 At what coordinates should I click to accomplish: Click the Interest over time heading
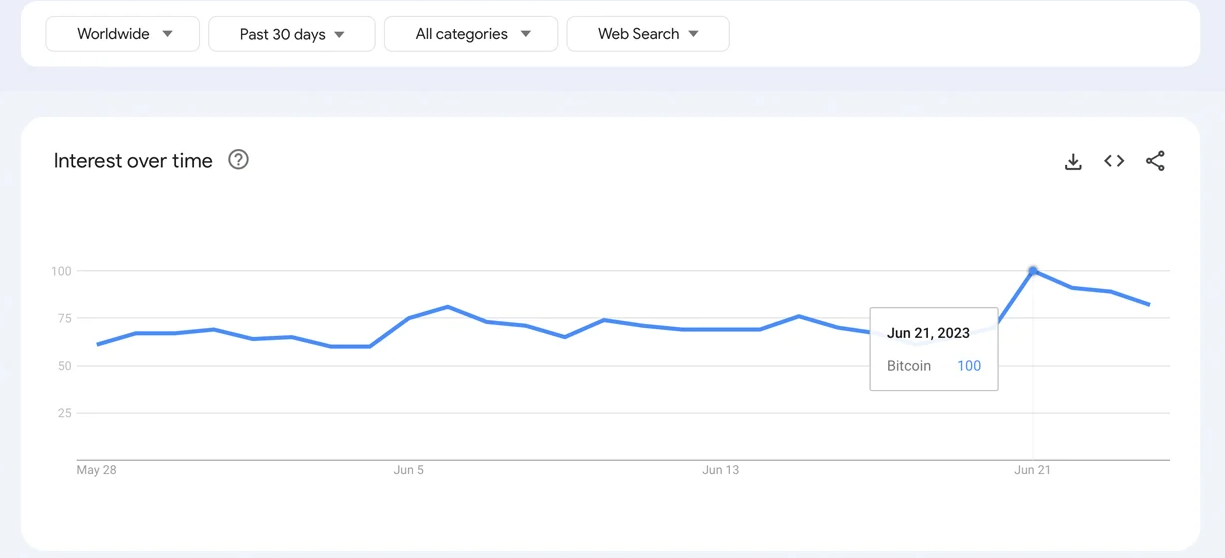[133, 161]
